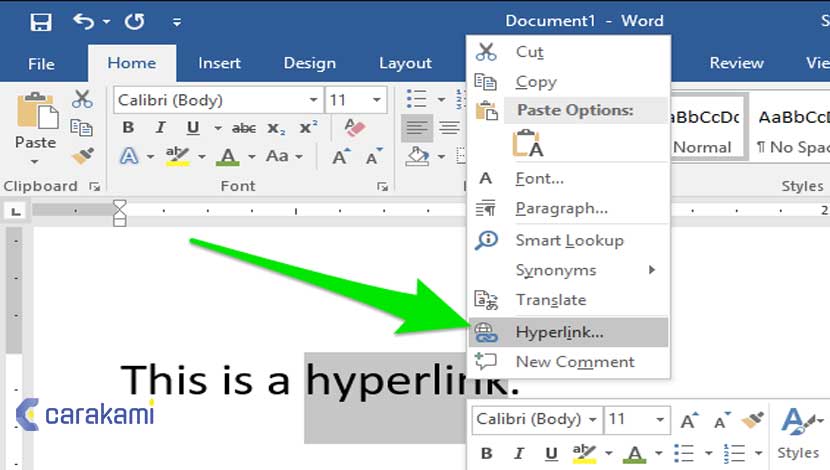Expand underline style options in ribbon
Image resolution: width=830 pixels, height=470 pixels.
tap(218, 128)
